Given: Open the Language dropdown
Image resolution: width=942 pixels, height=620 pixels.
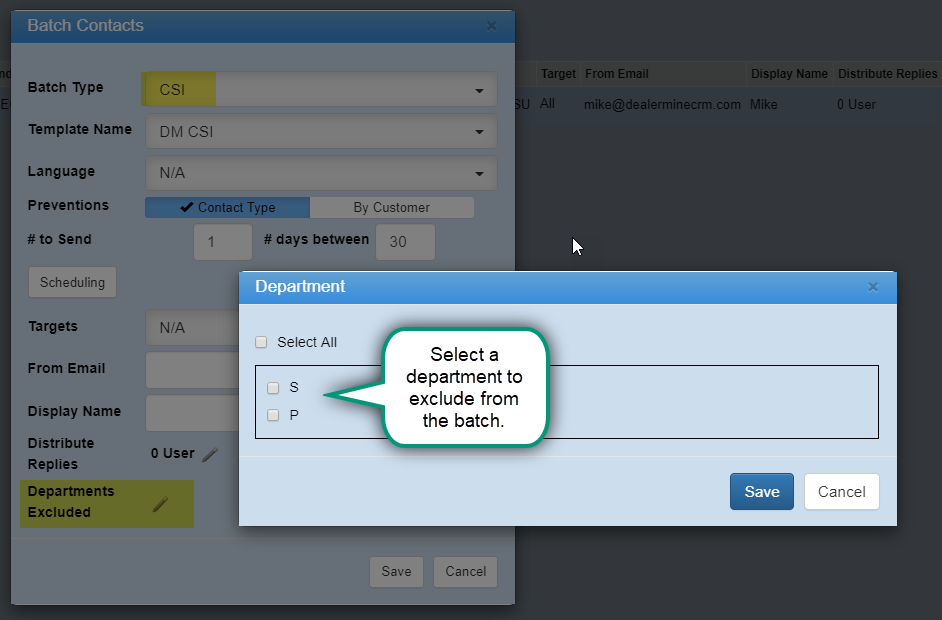Looking at the screenshot, I should [x=321, y=173].
